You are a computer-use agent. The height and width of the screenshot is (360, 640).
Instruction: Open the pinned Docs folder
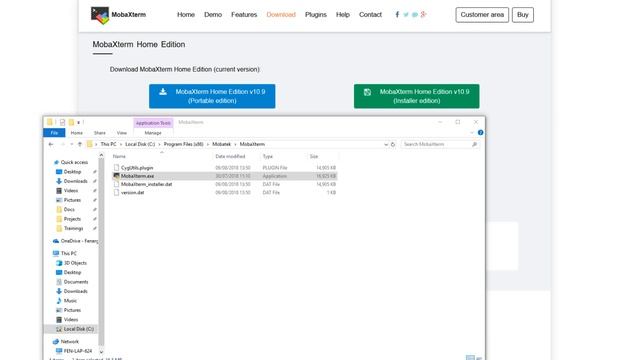[x=69, y=209]
